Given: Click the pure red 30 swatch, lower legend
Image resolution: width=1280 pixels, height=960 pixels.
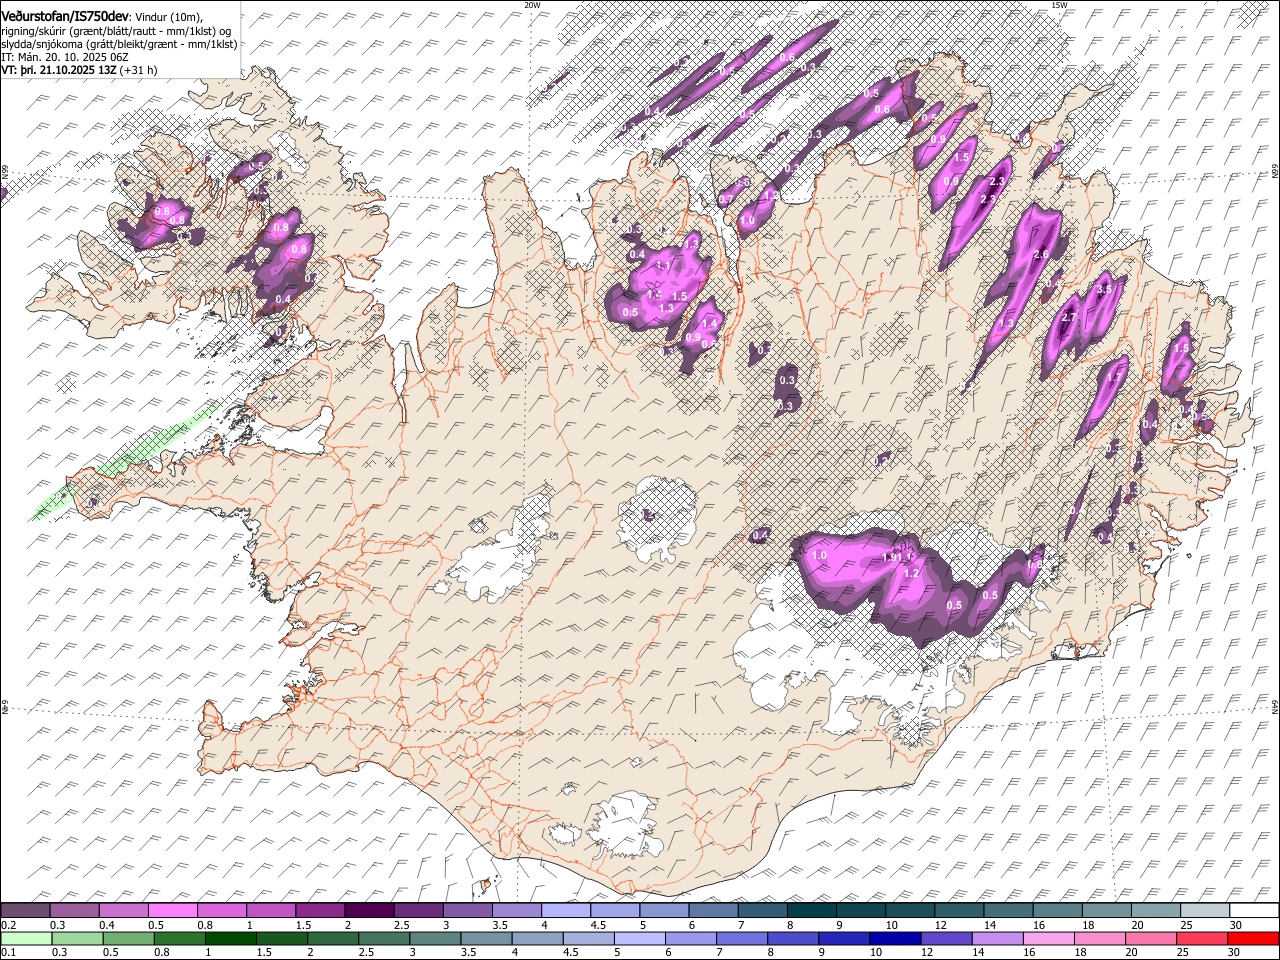Looking at the screenshot, I should (1253, 938).
